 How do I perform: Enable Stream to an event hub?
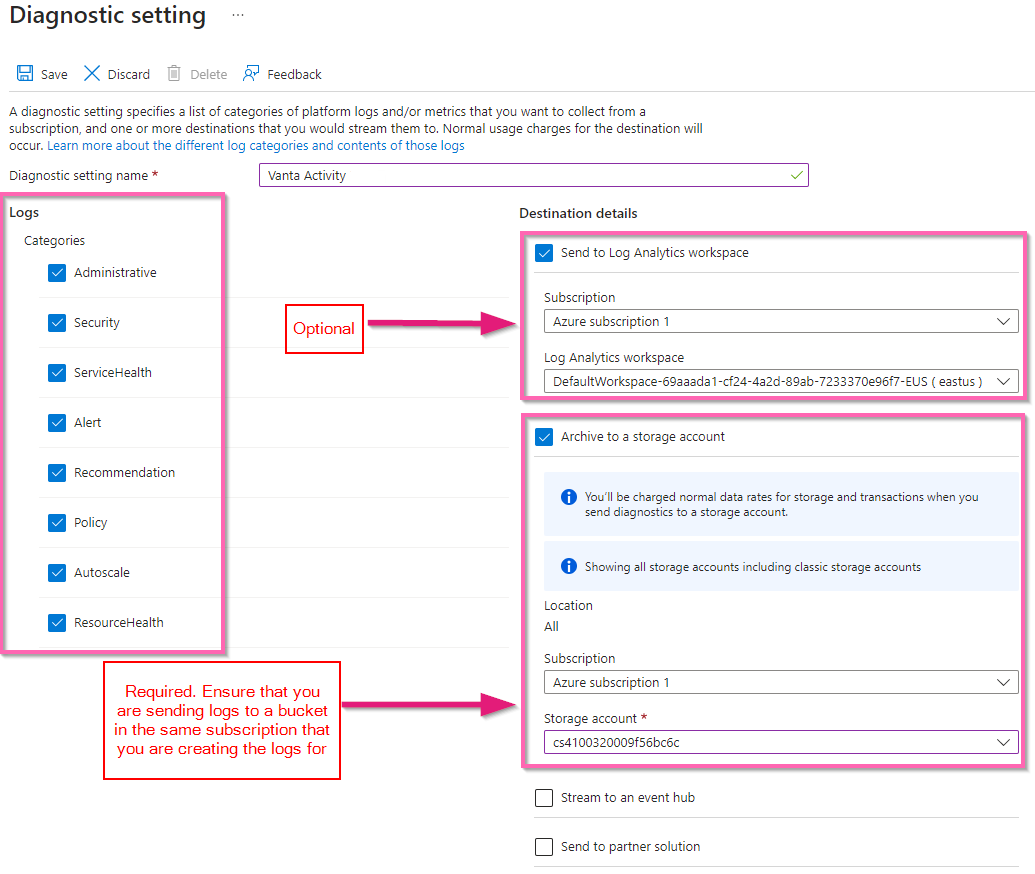(x=544, y=797)
